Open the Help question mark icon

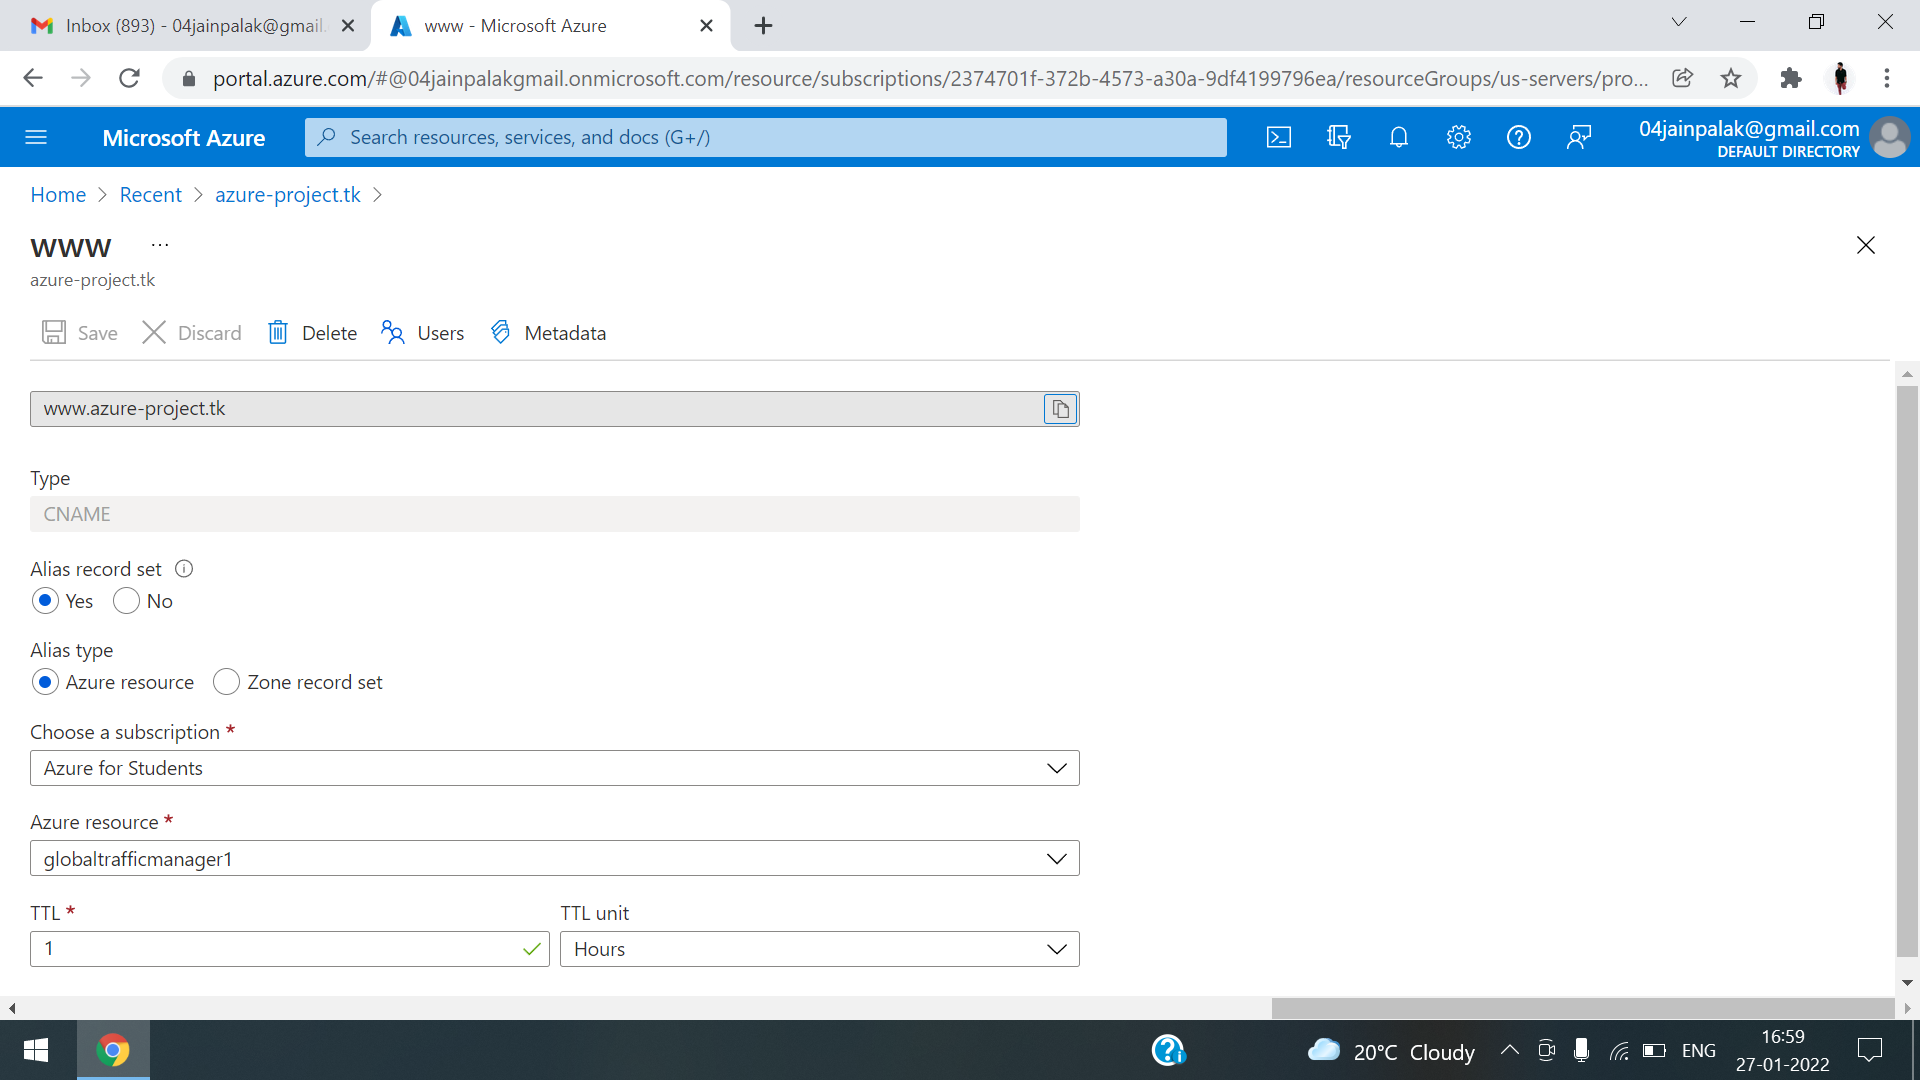[1519, 137]
